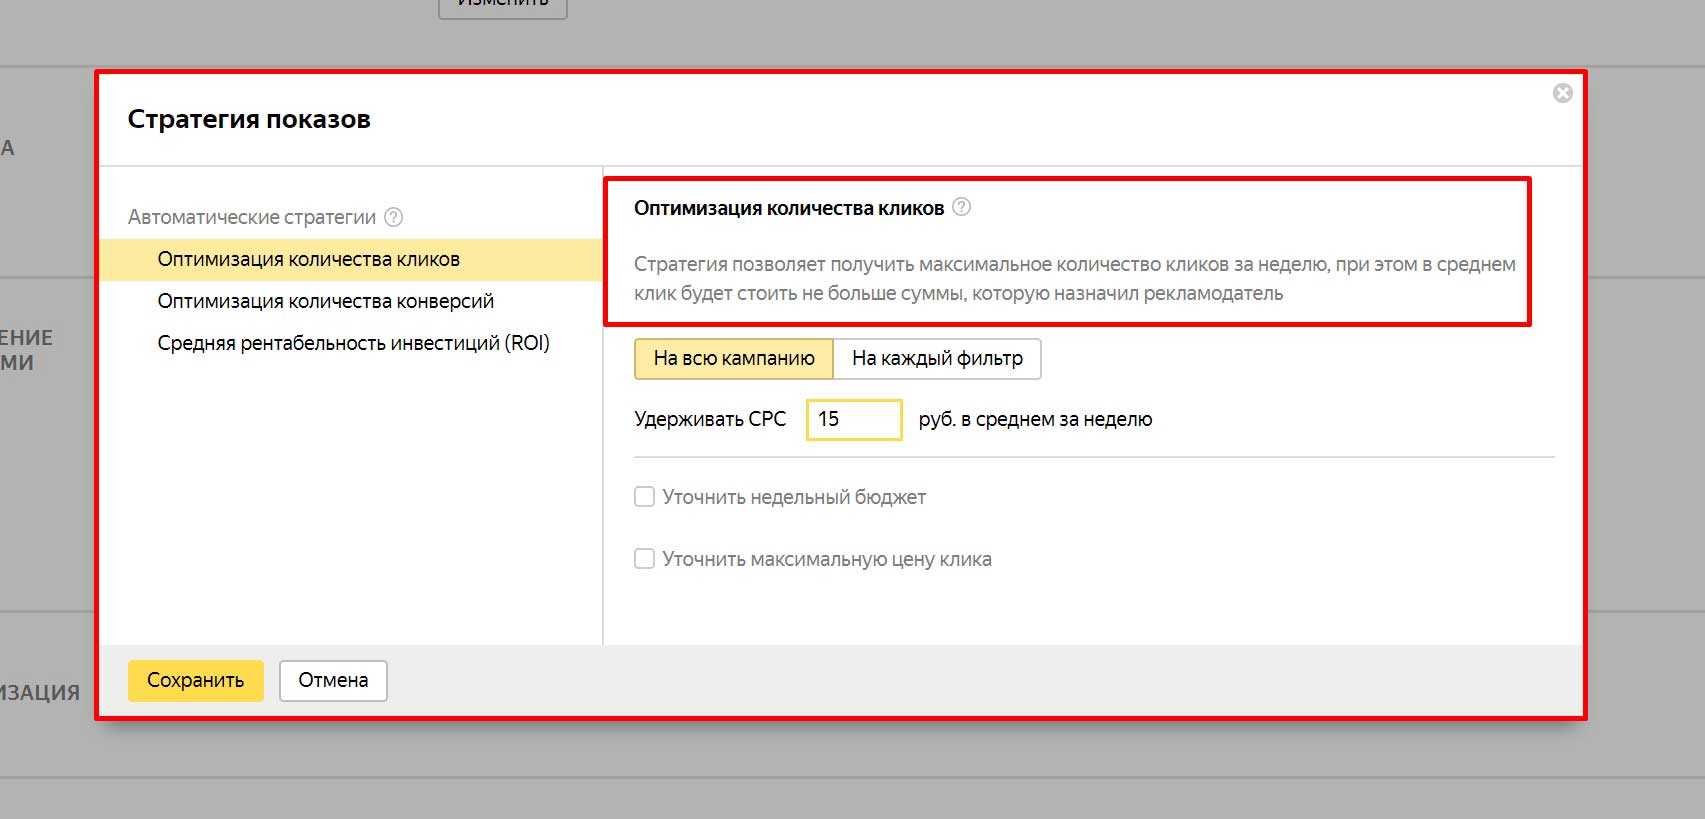Select Оптимизация количества кликов in left strategy list
1705x819 pixels.
308,259
